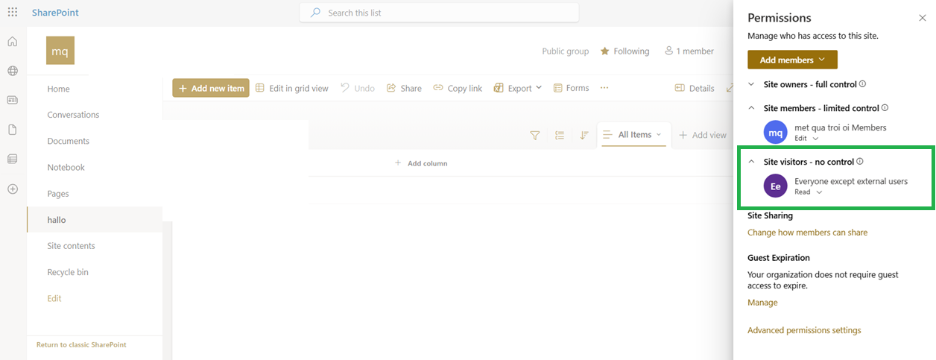Open the lists icon in left rail
Image resolution: width=936 pixels, height=360 pixels.
pyautogui.click(x=13, y=159)
